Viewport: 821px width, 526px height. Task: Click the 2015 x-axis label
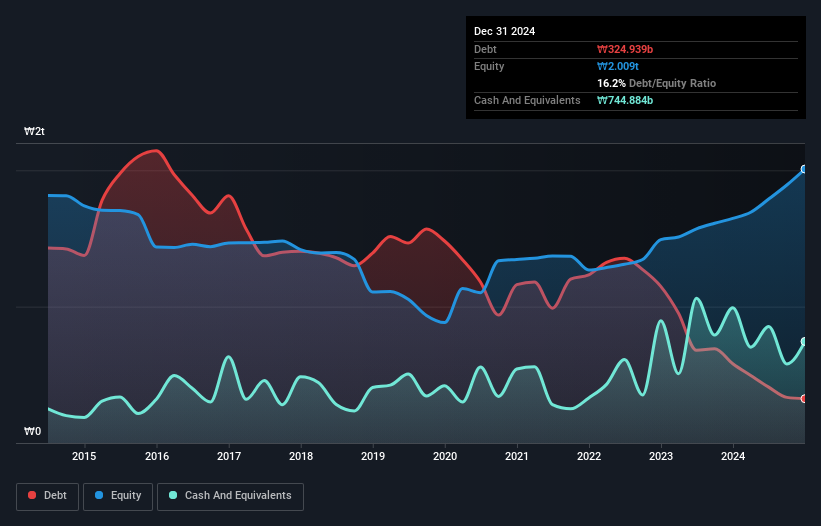click(84, 456)
